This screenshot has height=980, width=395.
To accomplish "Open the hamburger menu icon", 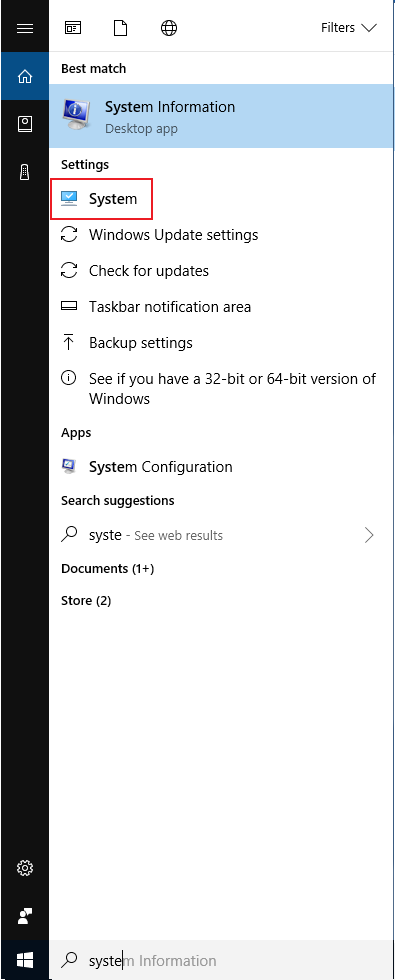I will pyautogui.click(x=24, y=28).
